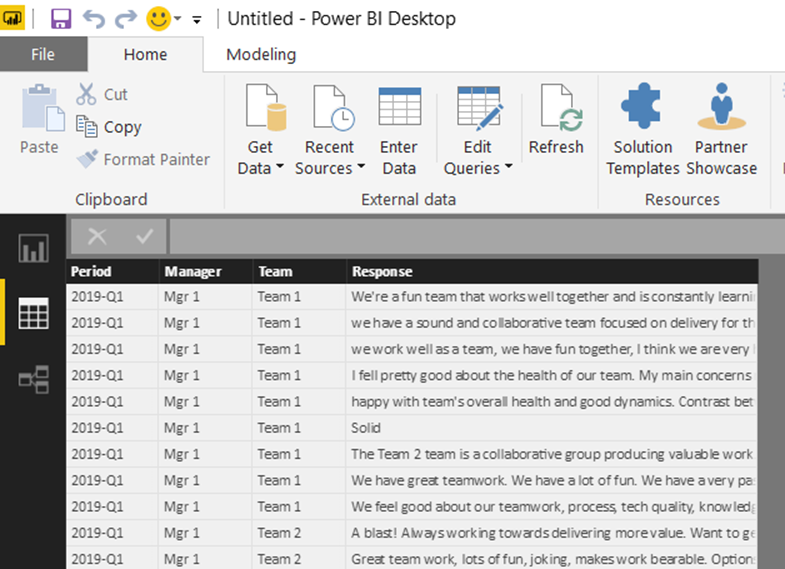Select the Format Painter tool

click(143, 159)
